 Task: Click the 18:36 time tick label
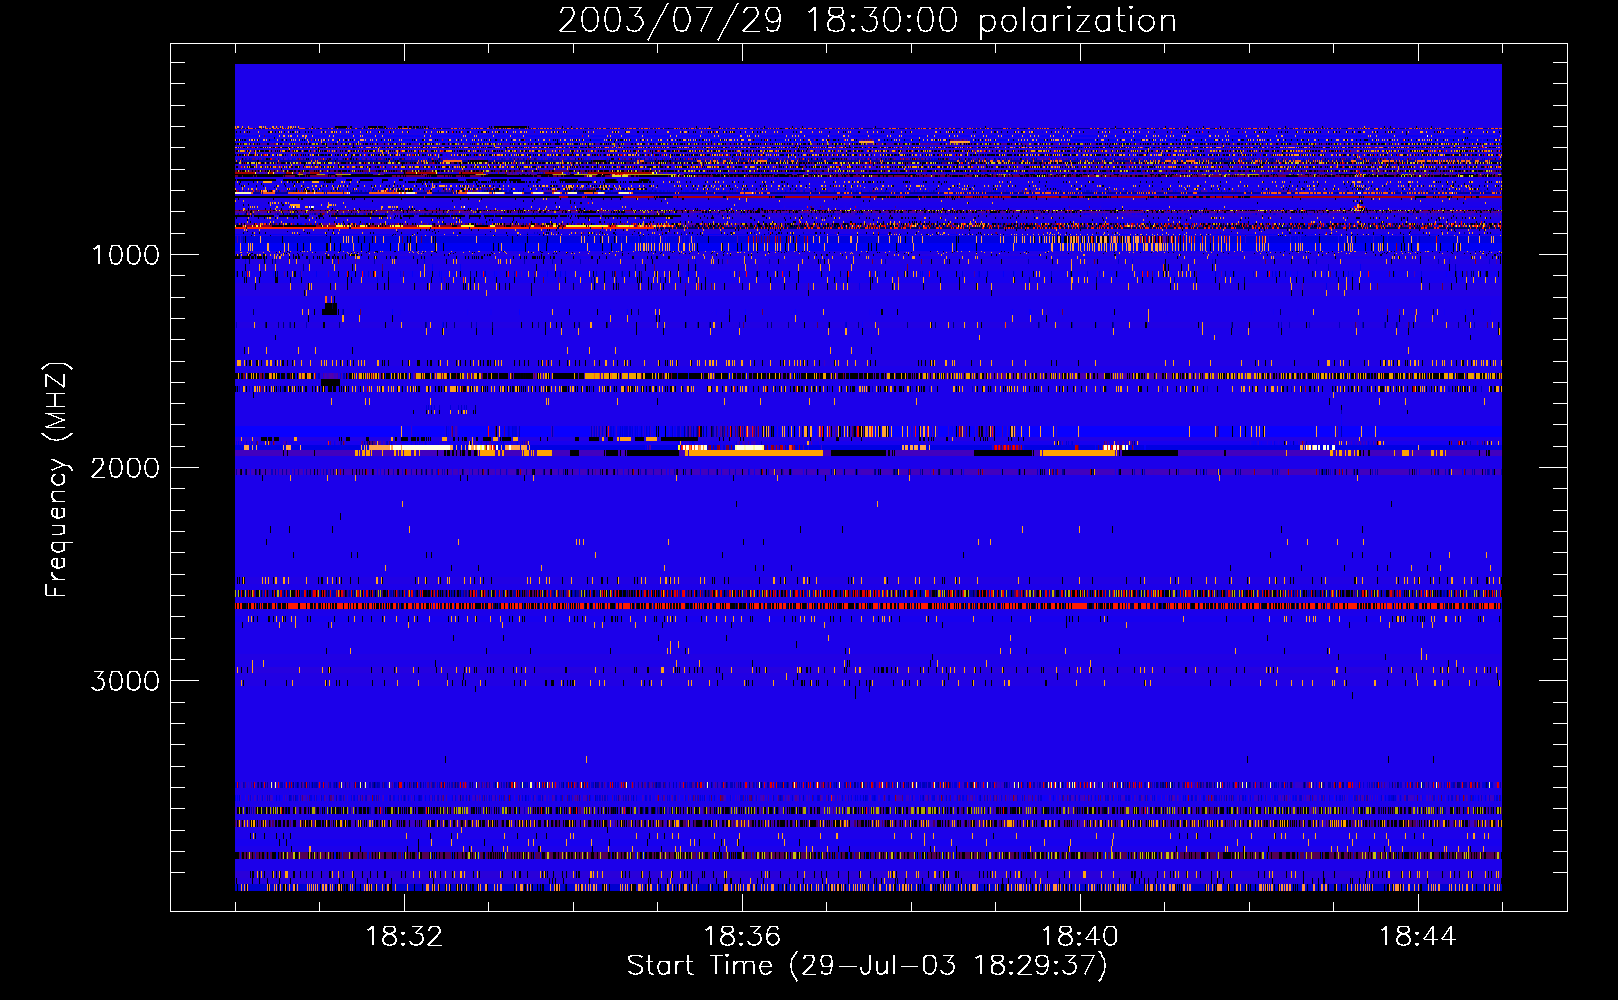click(x=742, y=937)
